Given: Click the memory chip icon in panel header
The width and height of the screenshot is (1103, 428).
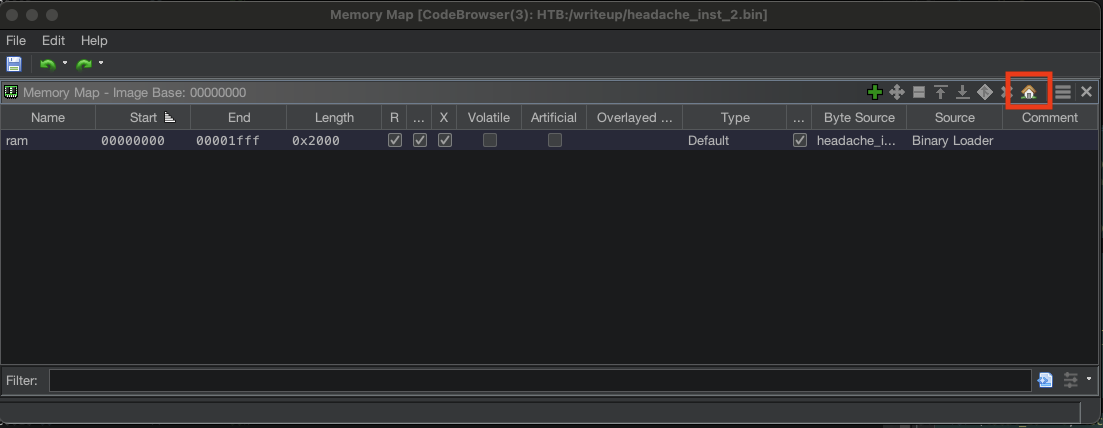Looking at the screenshot, I should tap(11, 92).
